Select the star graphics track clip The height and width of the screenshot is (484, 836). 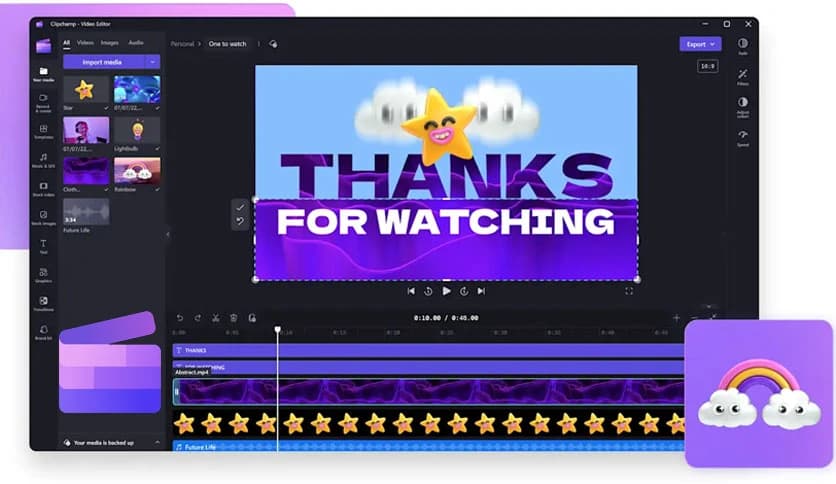point(428,424)
